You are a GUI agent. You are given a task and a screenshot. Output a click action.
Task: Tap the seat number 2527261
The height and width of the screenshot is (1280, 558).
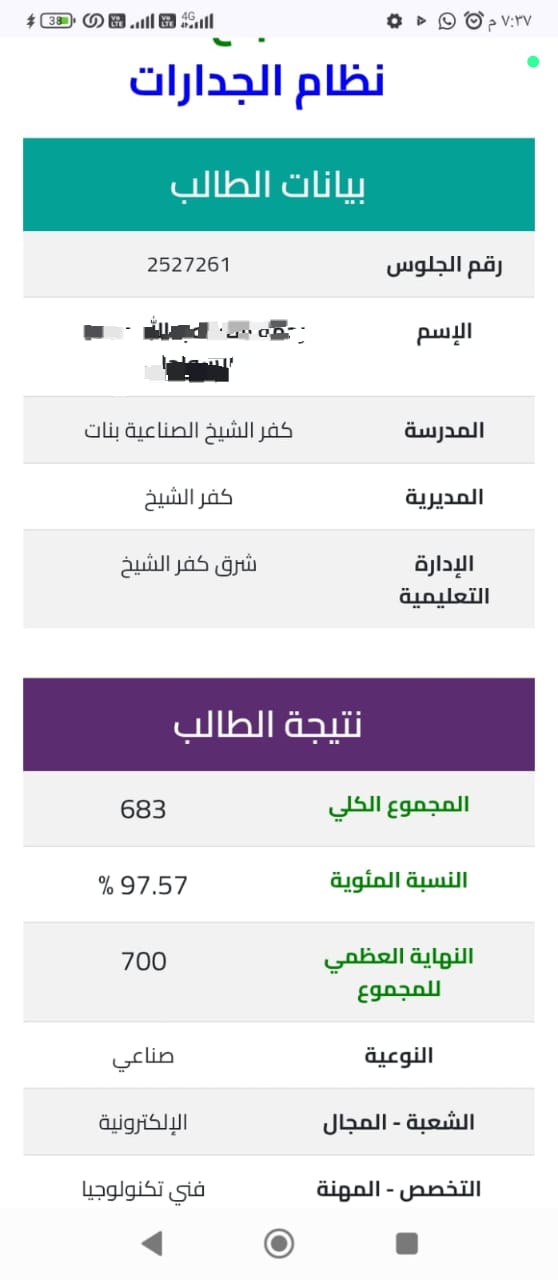pos(189,264)
